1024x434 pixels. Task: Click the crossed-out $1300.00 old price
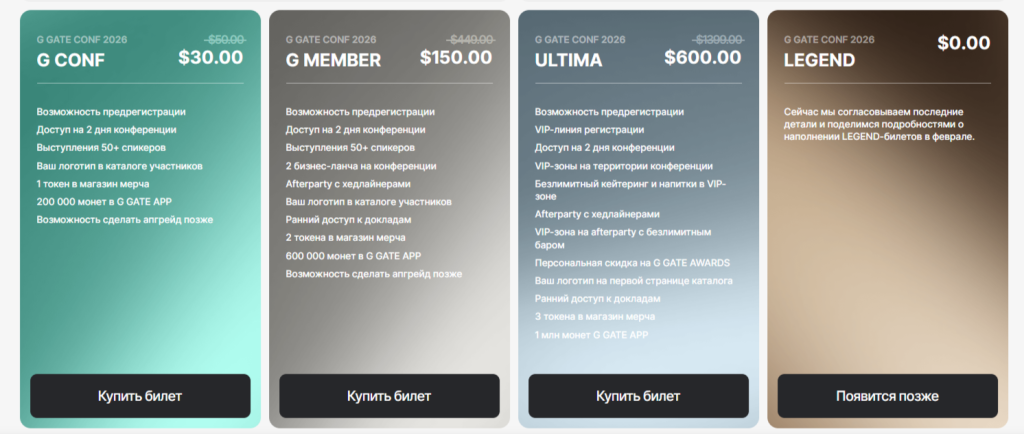pos(718,39)
